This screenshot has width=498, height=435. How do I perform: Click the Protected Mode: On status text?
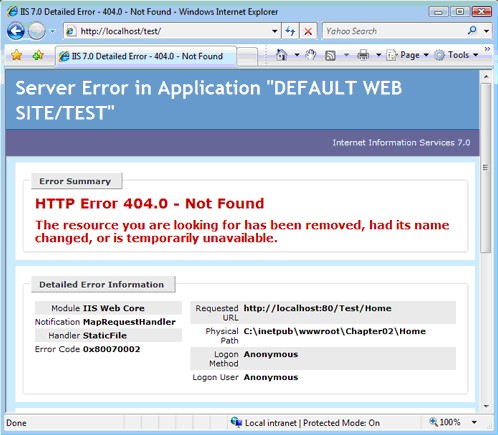click(341, 423)
